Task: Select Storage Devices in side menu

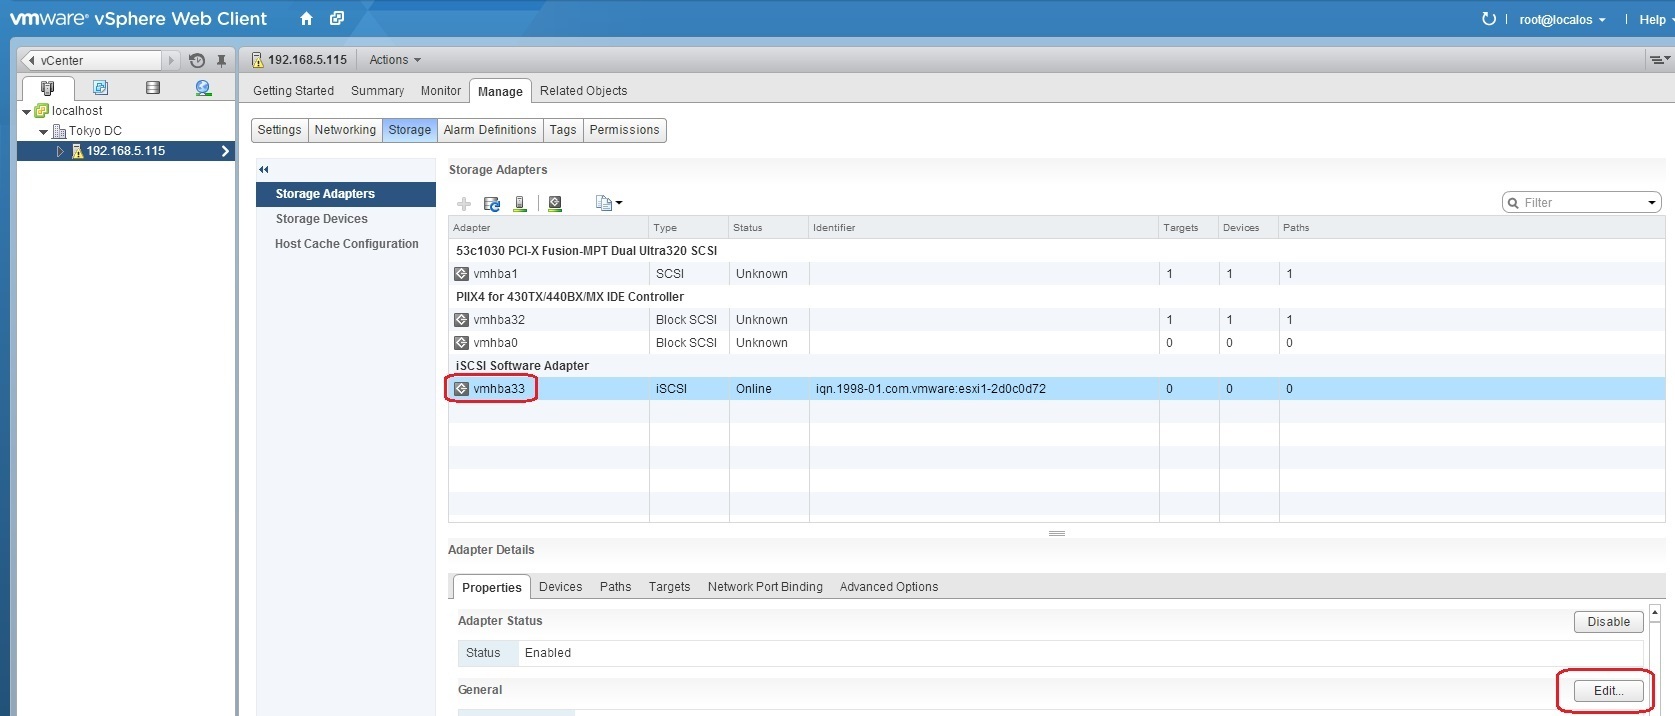Action: click(346, 219)
